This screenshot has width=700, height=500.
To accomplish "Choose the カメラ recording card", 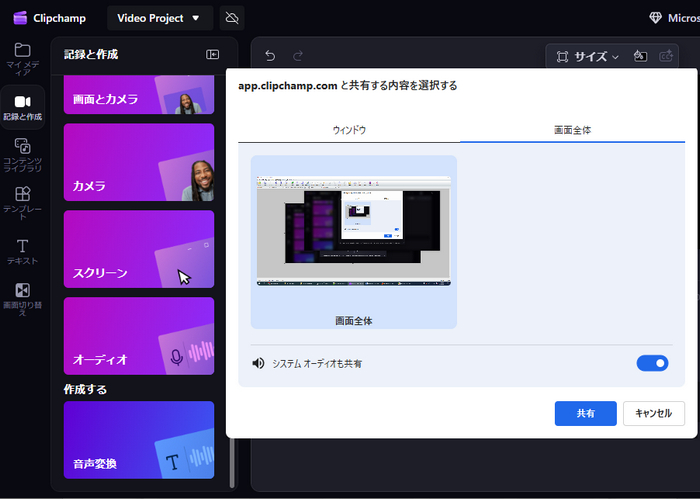I will (139, 162).
